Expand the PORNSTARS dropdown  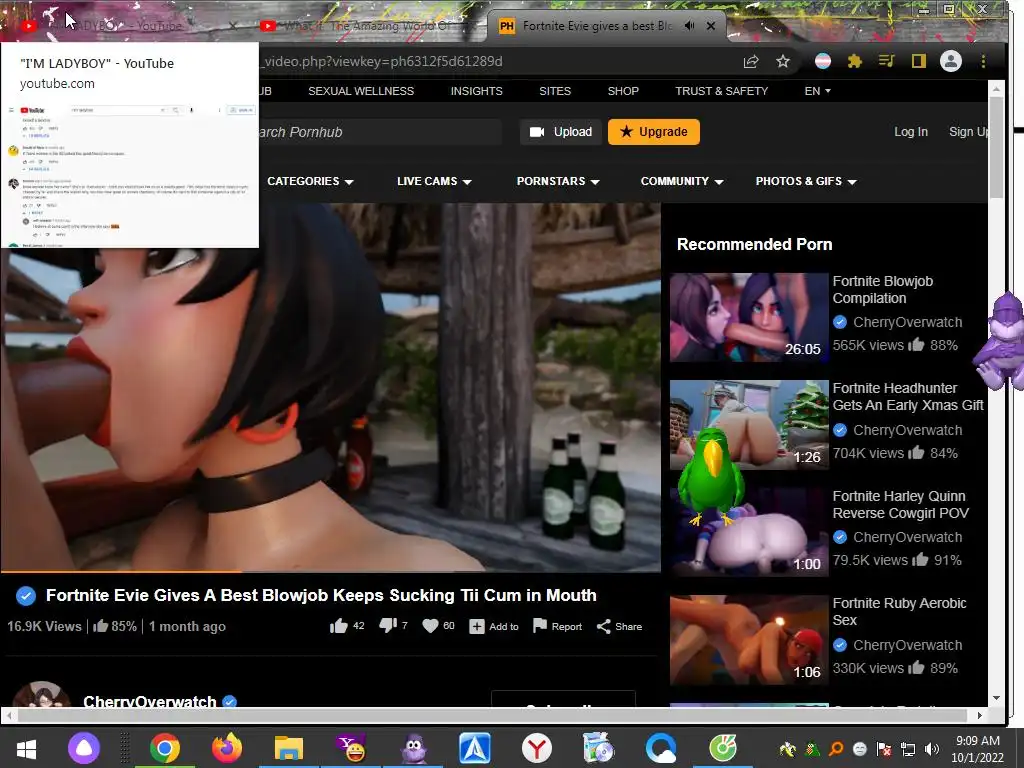558,182
